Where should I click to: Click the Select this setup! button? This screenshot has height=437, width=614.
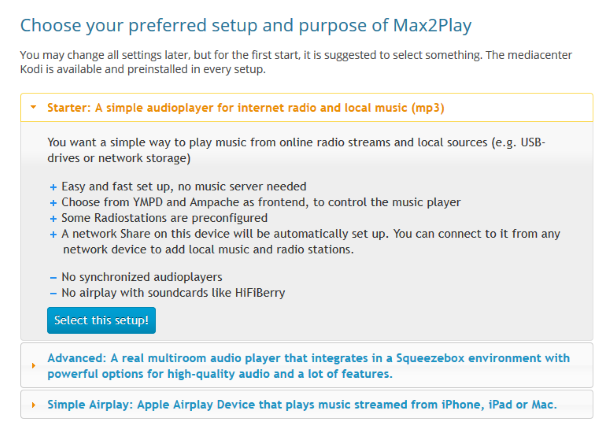(101, 320)
